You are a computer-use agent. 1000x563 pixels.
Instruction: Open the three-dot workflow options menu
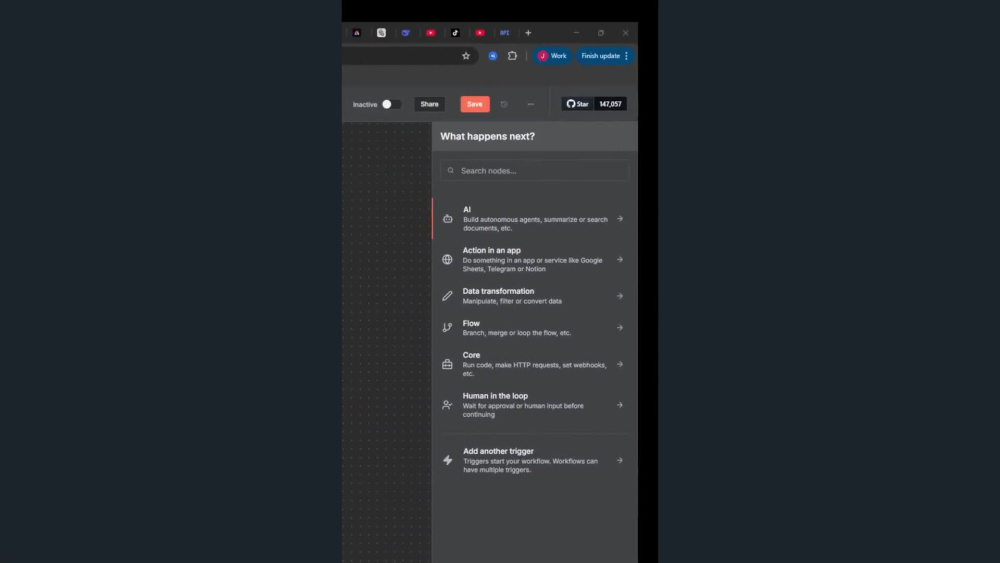point(531,104)
